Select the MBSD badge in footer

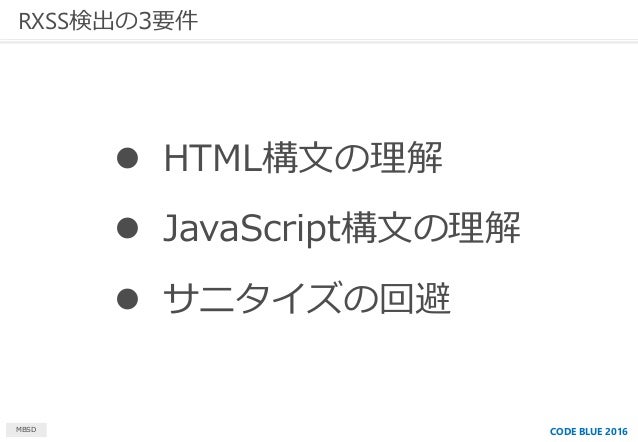point(26,430)
